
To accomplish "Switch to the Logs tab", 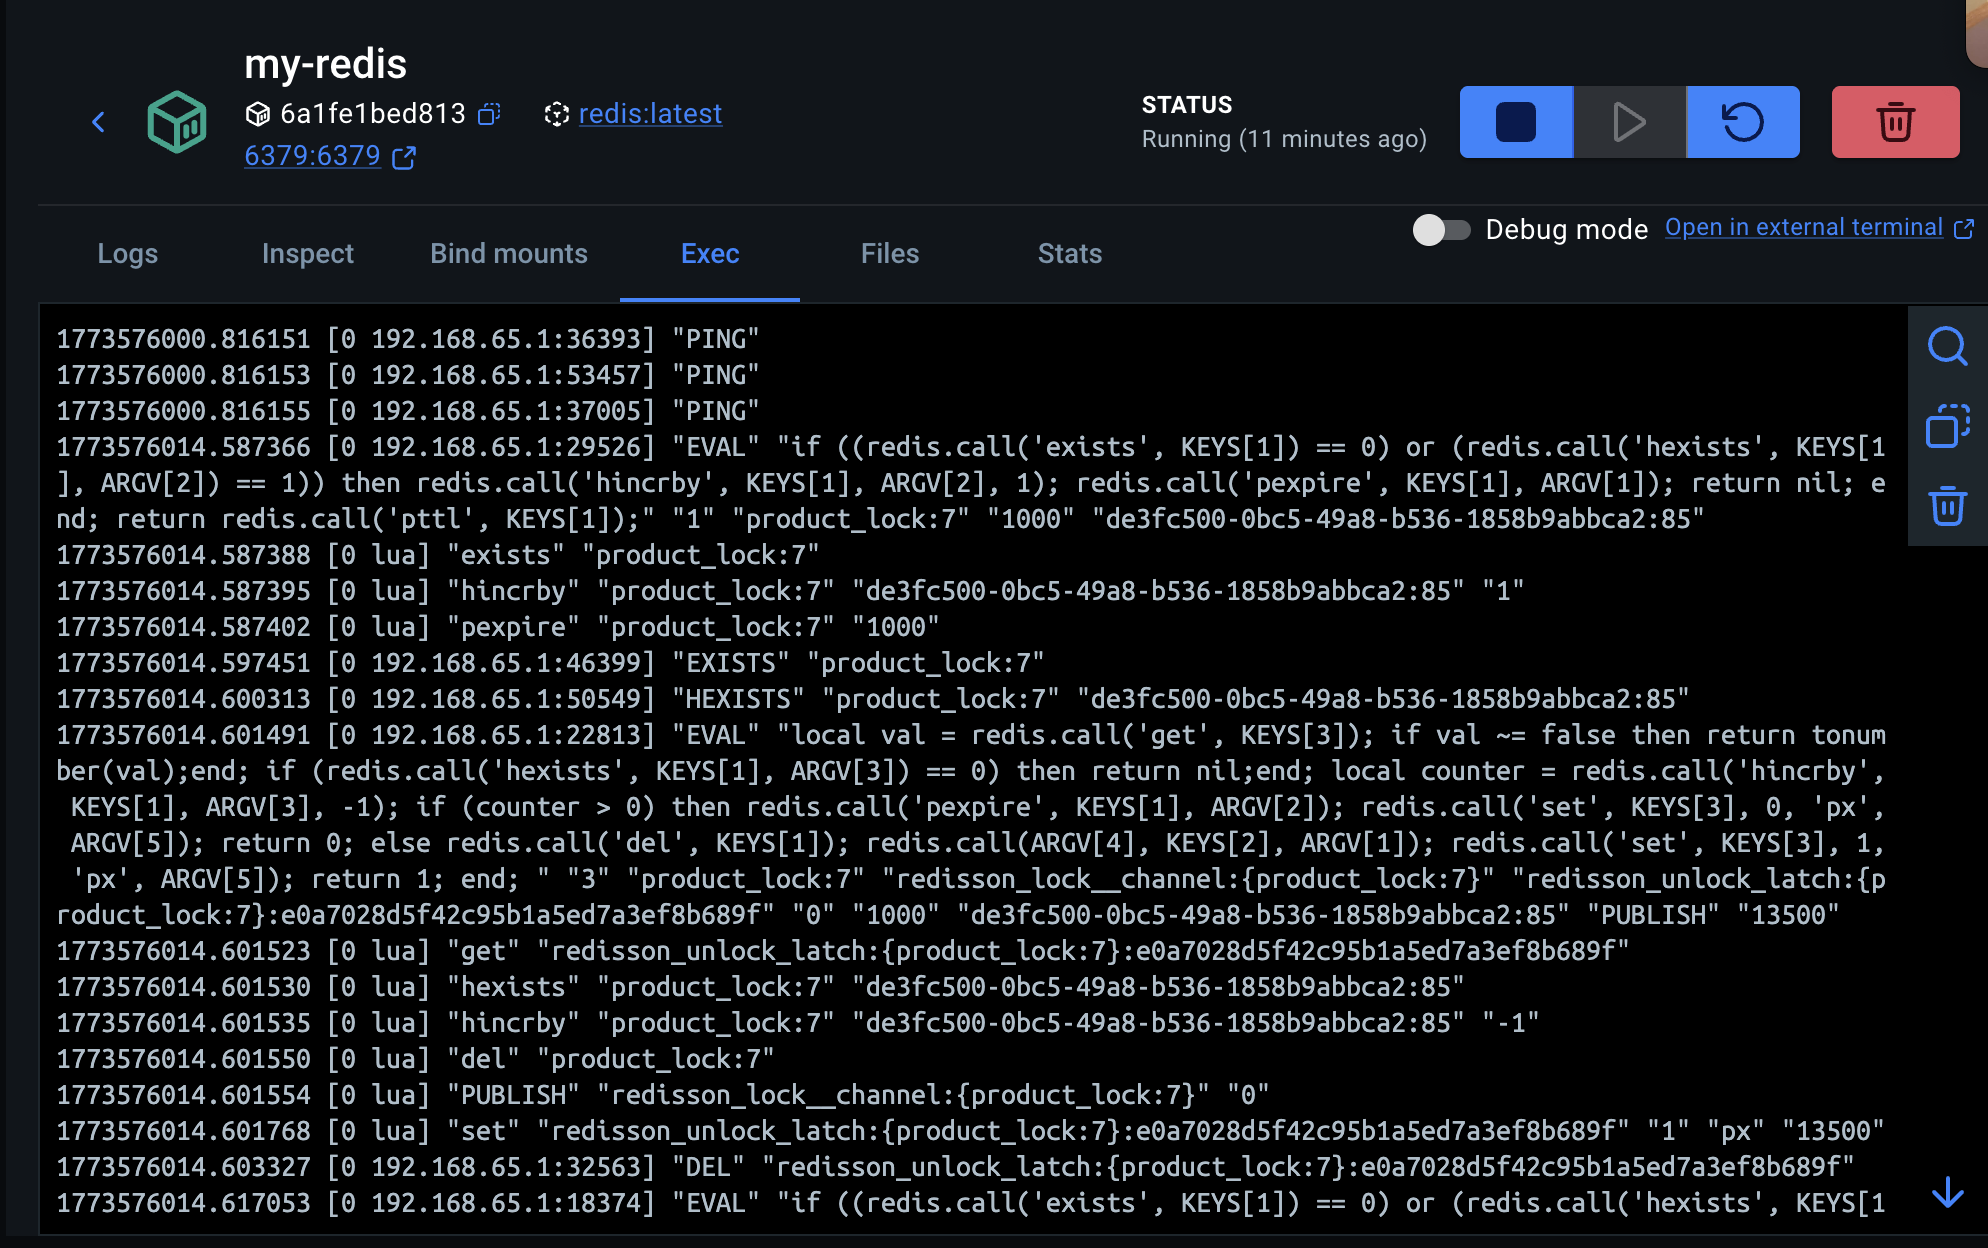I will [x=128, y=254].
